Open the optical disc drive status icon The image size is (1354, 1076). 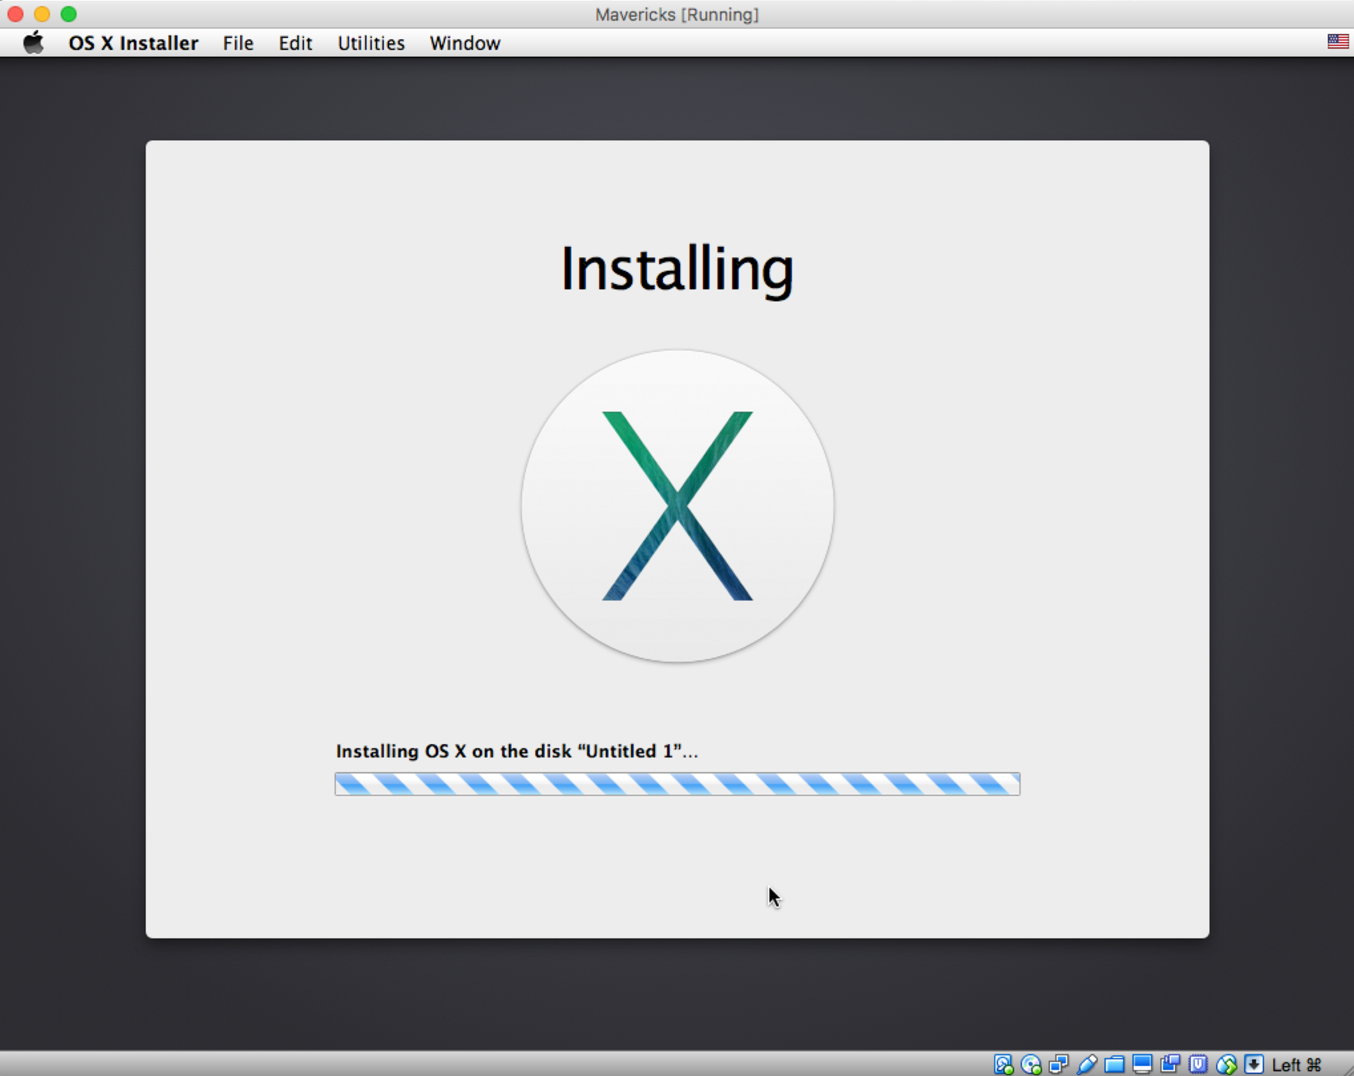coord(1031,1065)
